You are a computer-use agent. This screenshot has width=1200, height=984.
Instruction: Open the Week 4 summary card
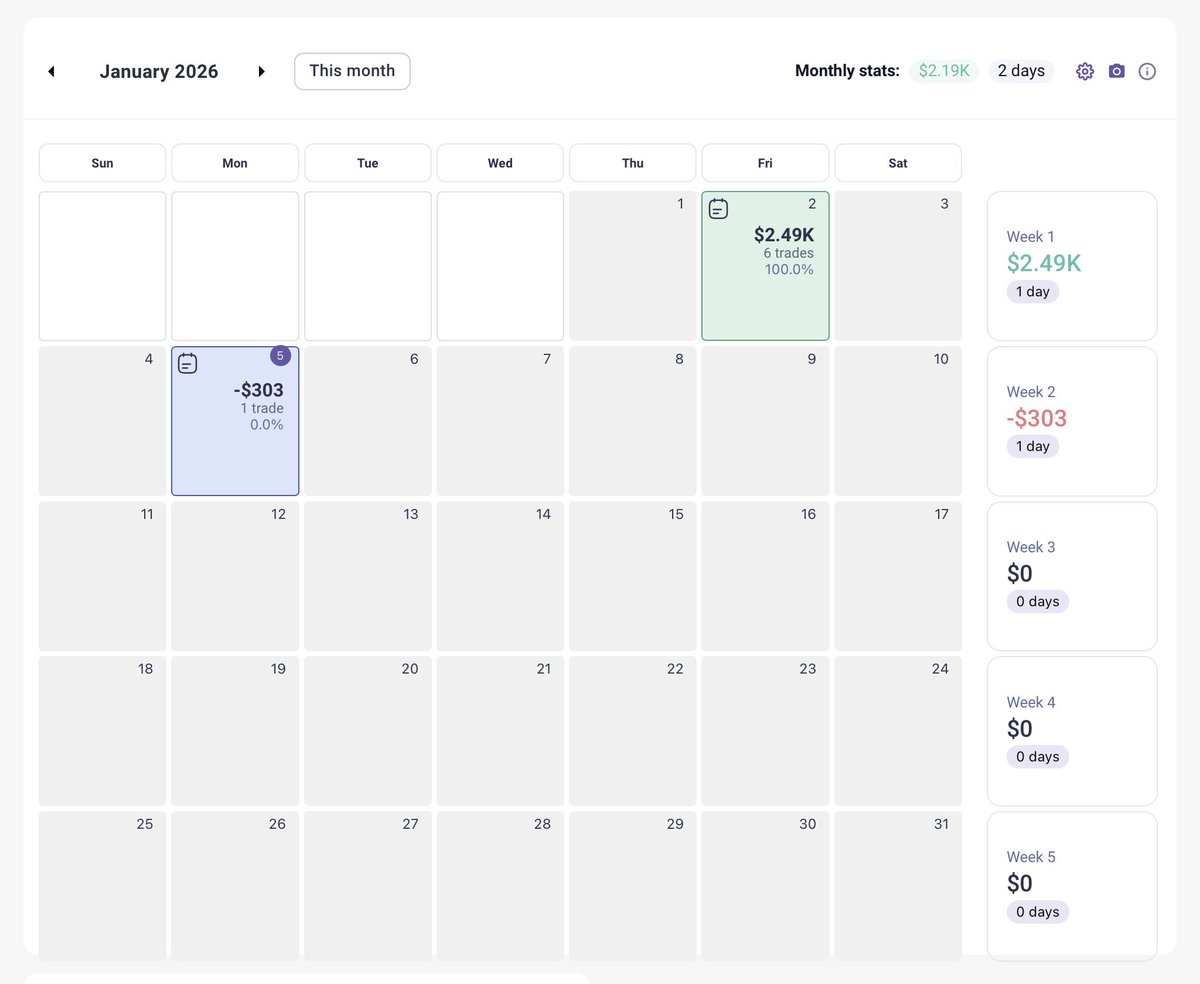(1072, 731)
